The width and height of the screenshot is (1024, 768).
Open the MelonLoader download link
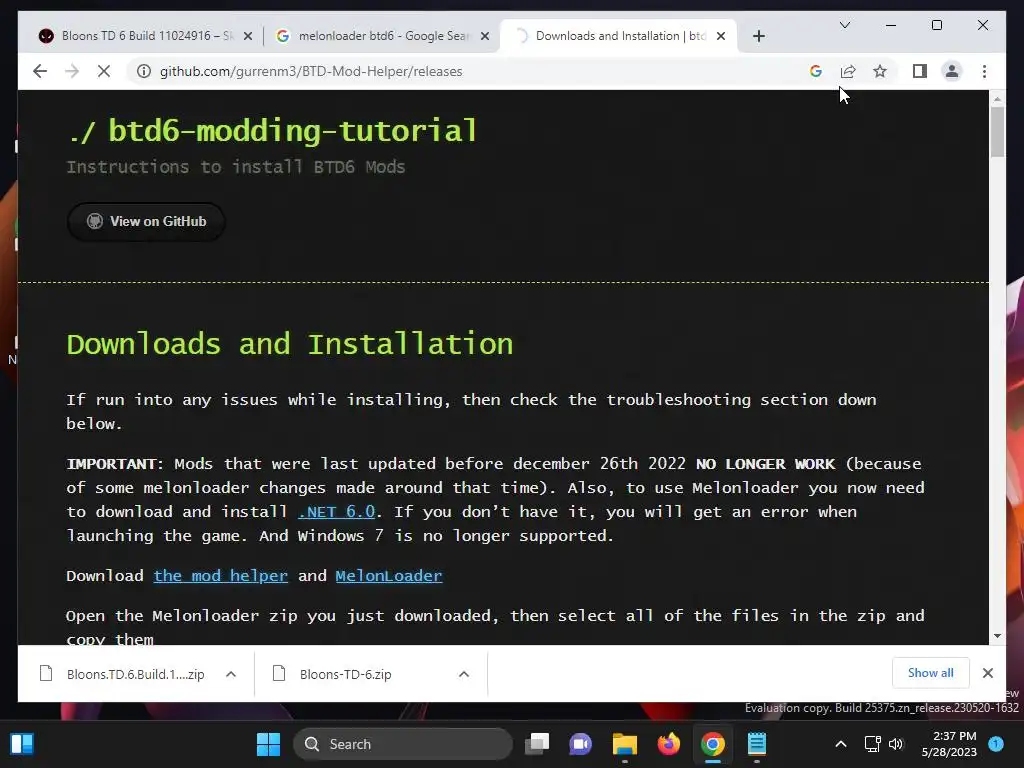pyautogui.click(x=389, y=575)
